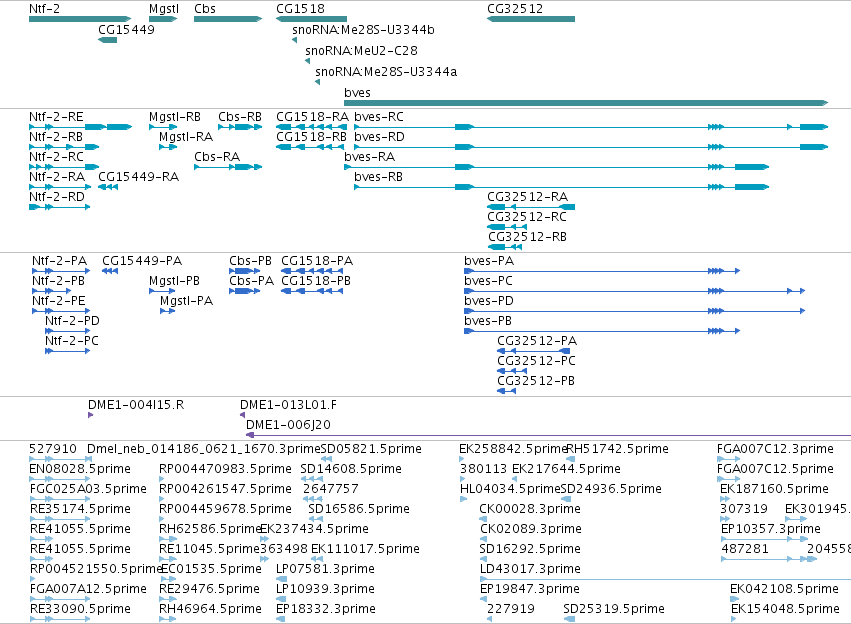The image size is (851, 624).
Task: Open transcript label Ntf-2-RB
Action: (56, 137)
